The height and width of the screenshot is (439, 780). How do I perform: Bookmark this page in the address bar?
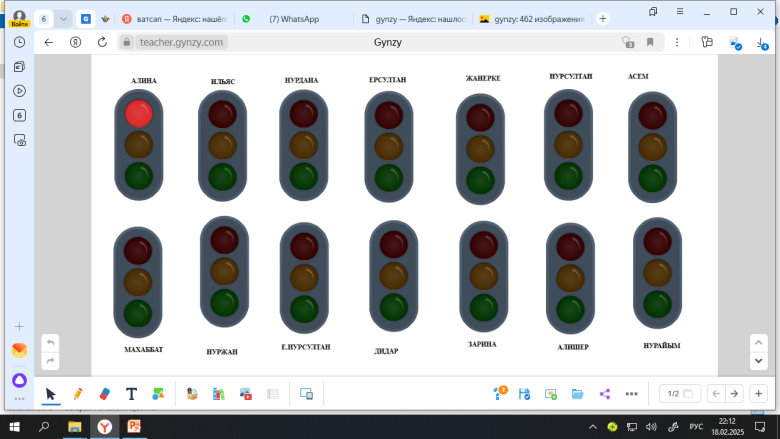pyautogui.click(x=650, y=42)
